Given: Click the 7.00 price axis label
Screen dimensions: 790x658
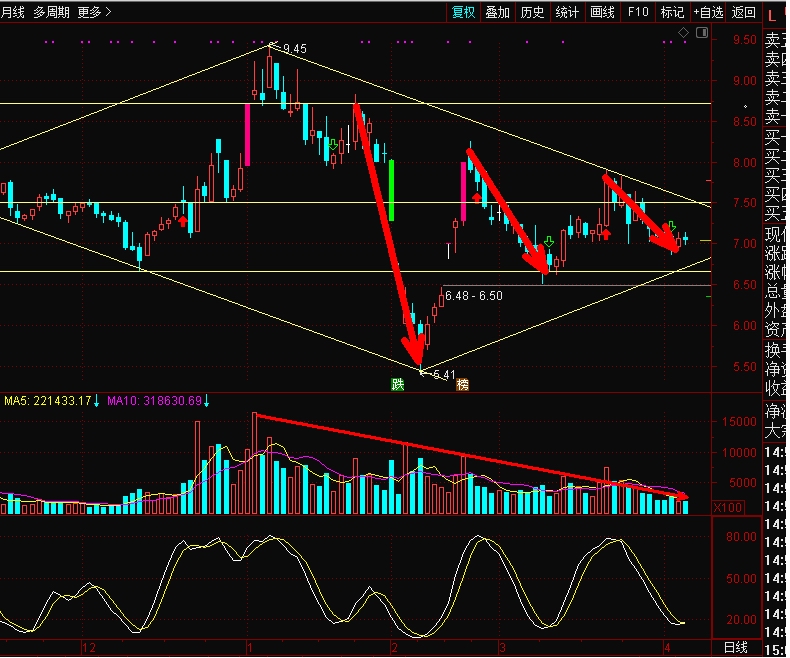Looking at the screenshot, I should (x=744, y=244).
